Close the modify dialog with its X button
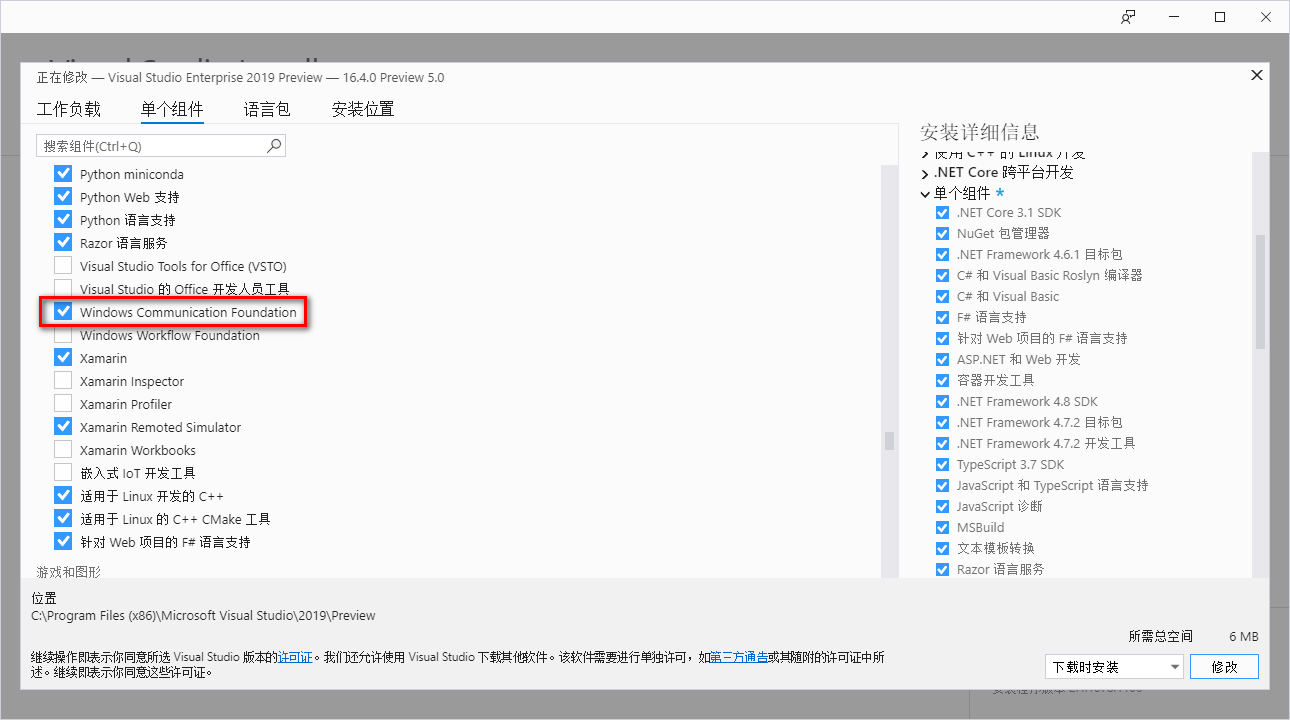Screen dimensions: 1290x720 click(1257, 75)
